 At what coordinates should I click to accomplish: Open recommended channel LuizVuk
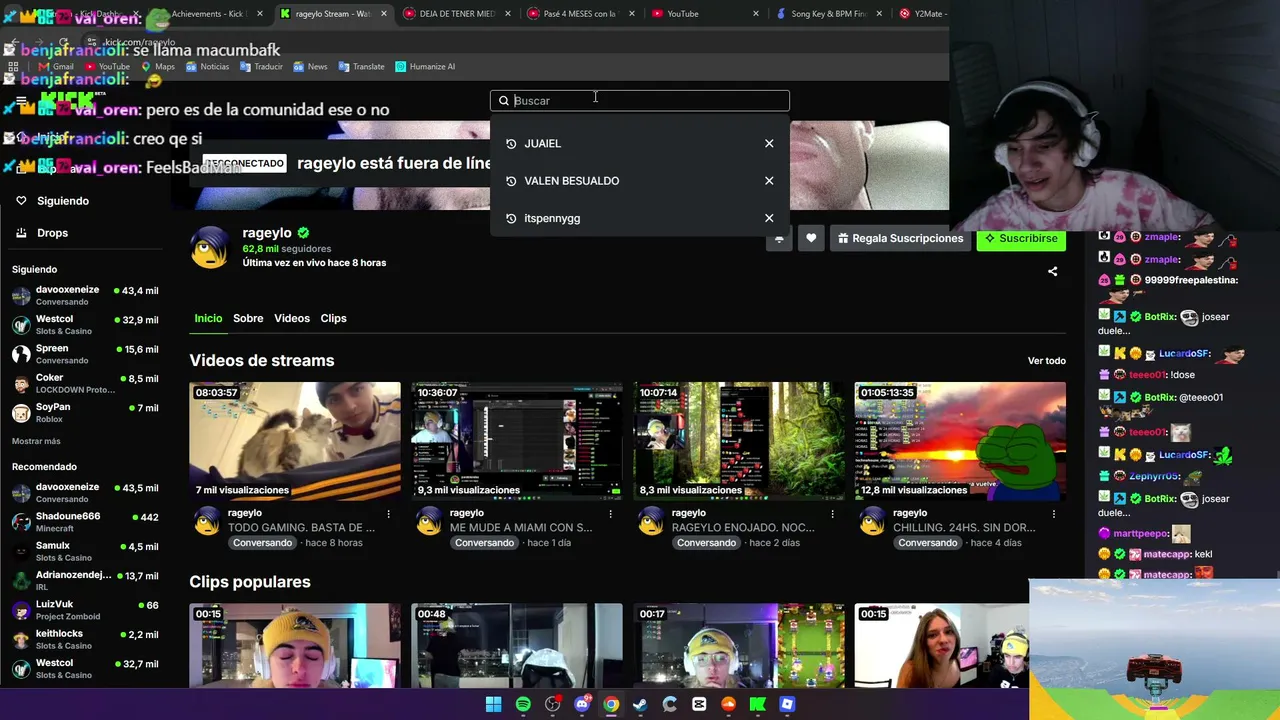click(85, 610)
